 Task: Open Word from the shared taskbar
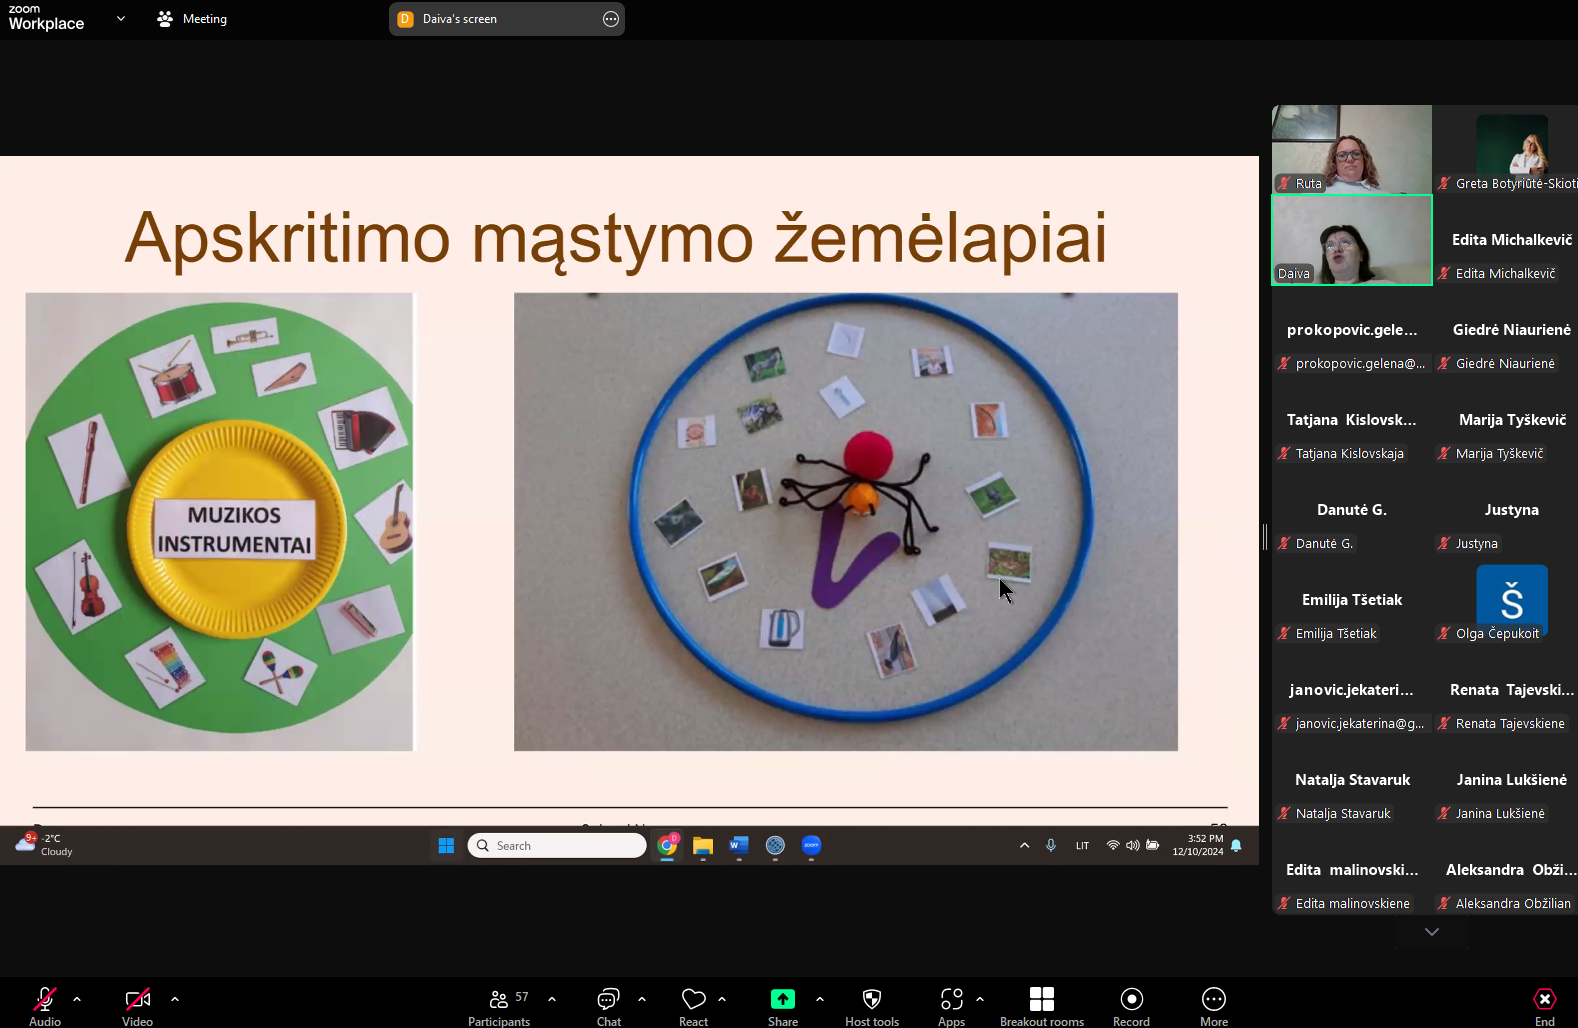click(739, 845)
